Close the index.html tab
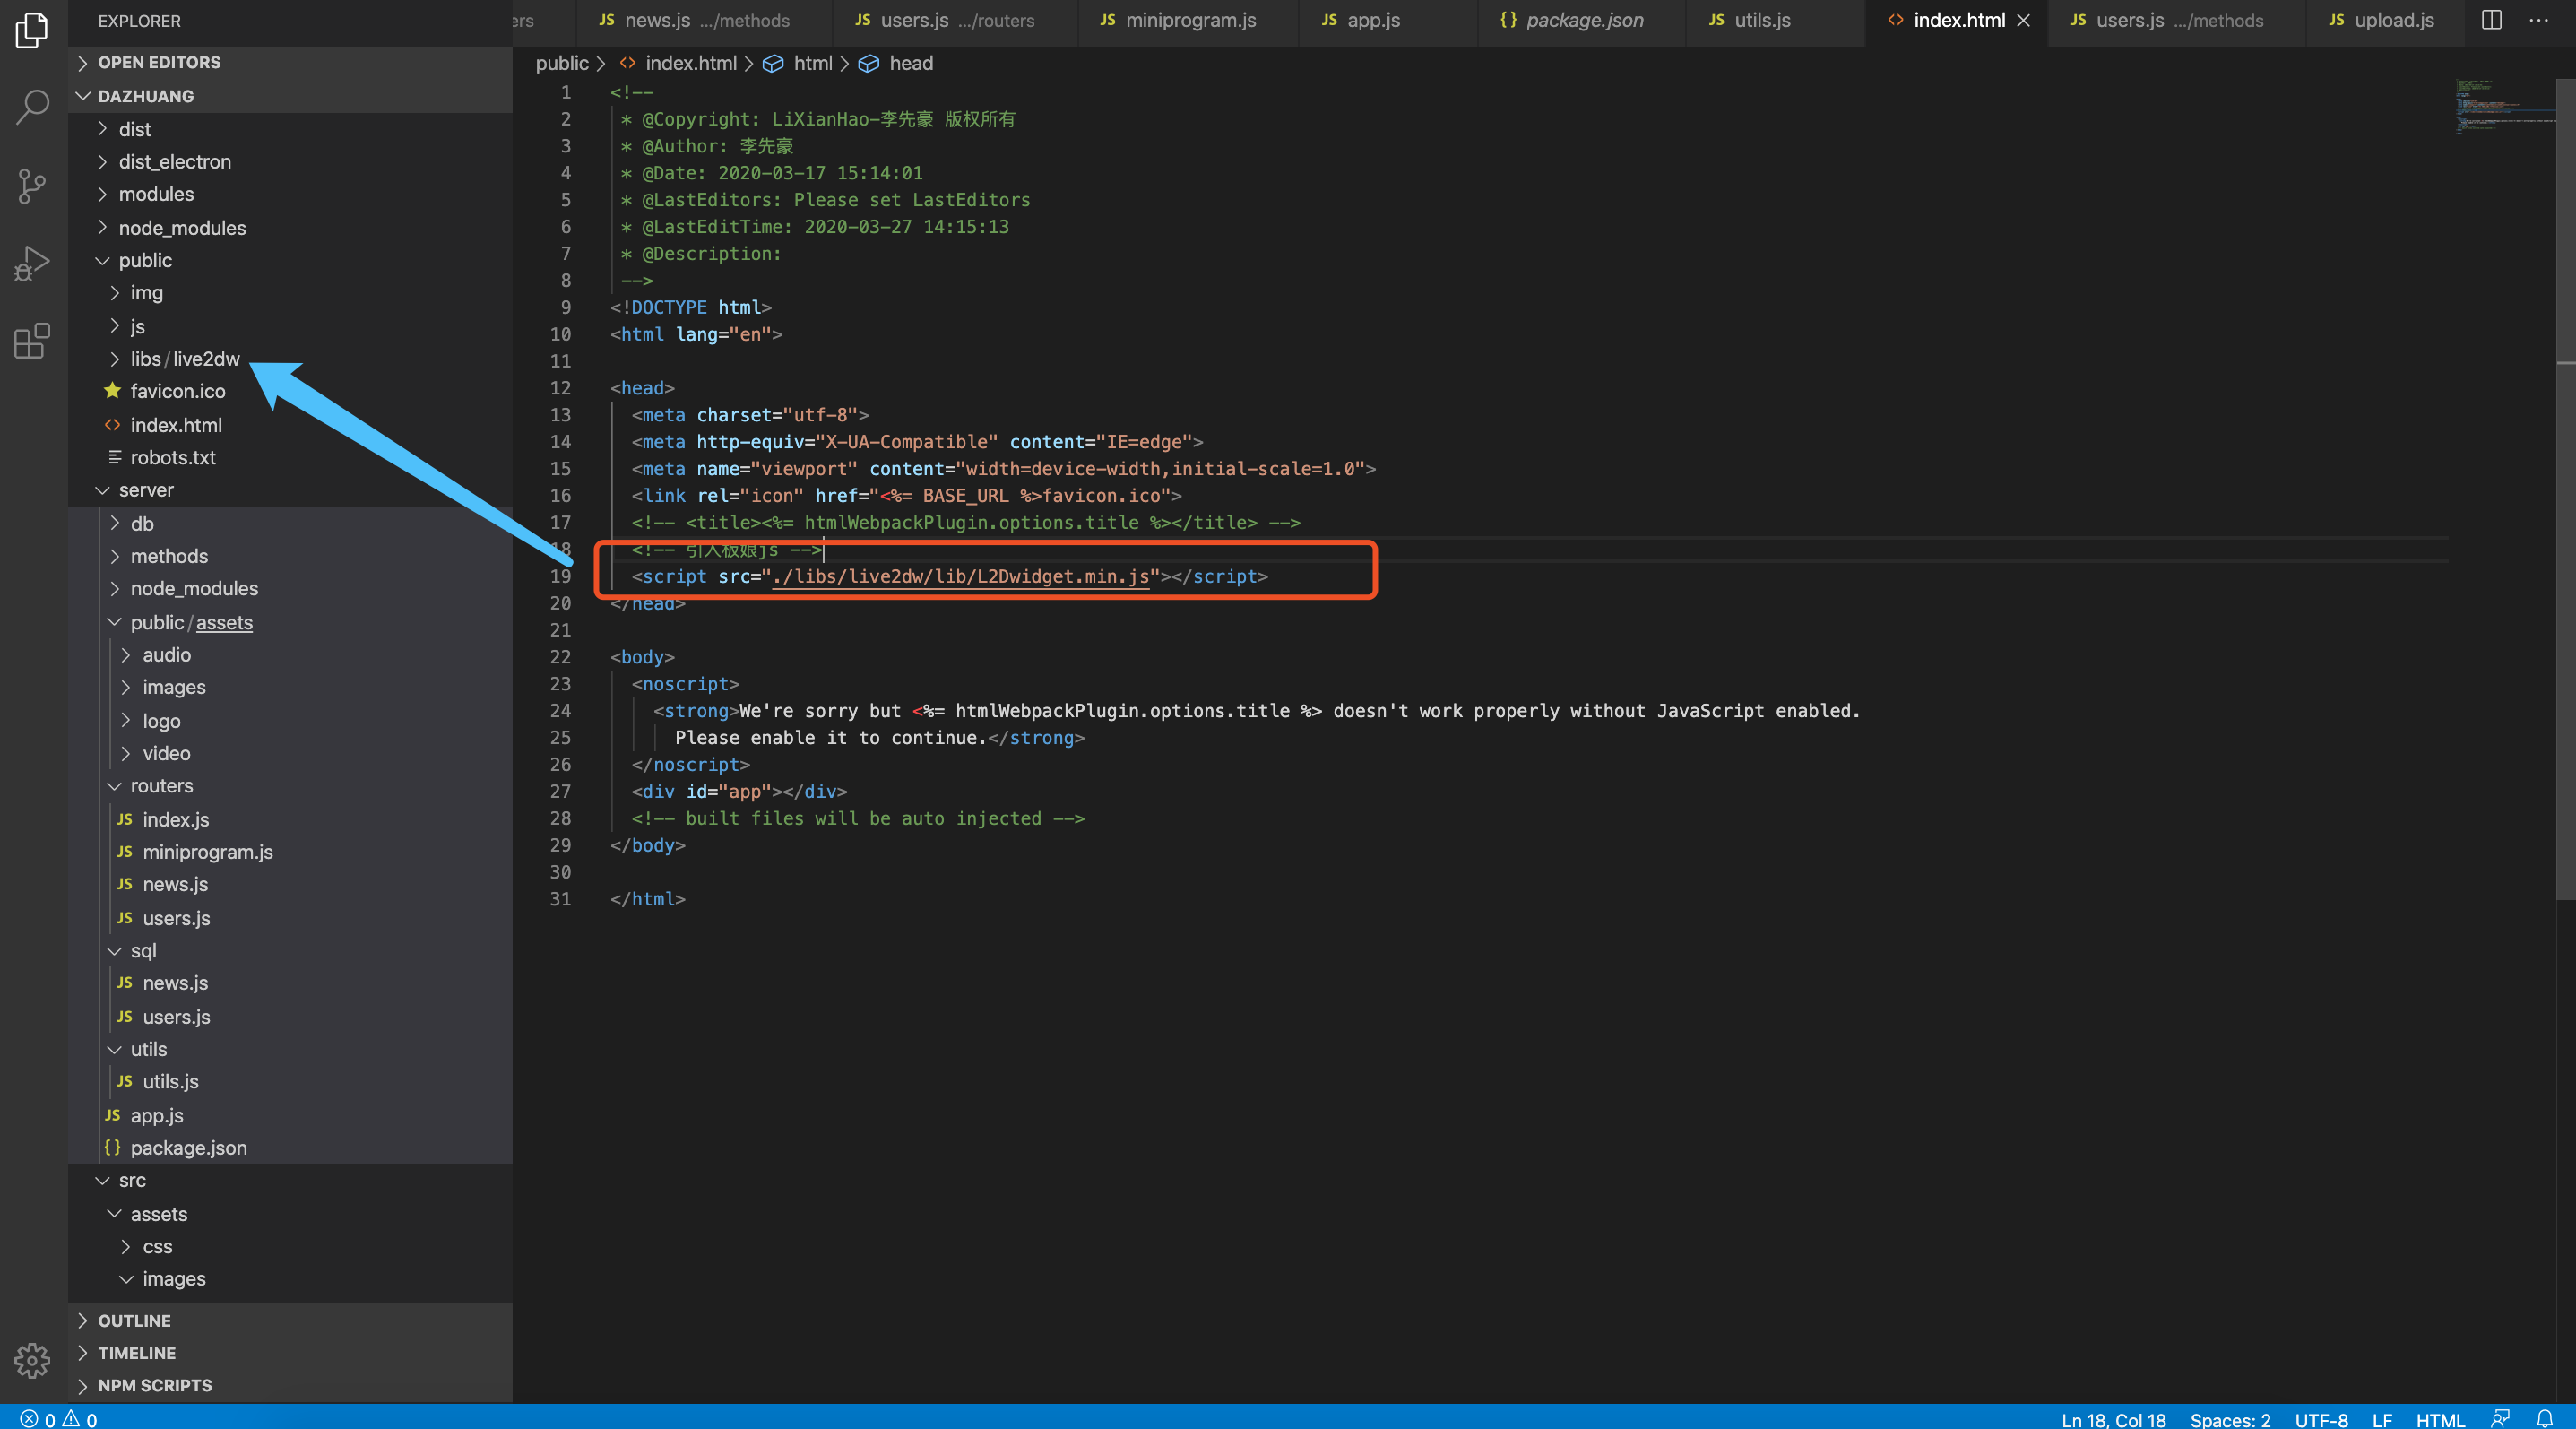 2023,20
